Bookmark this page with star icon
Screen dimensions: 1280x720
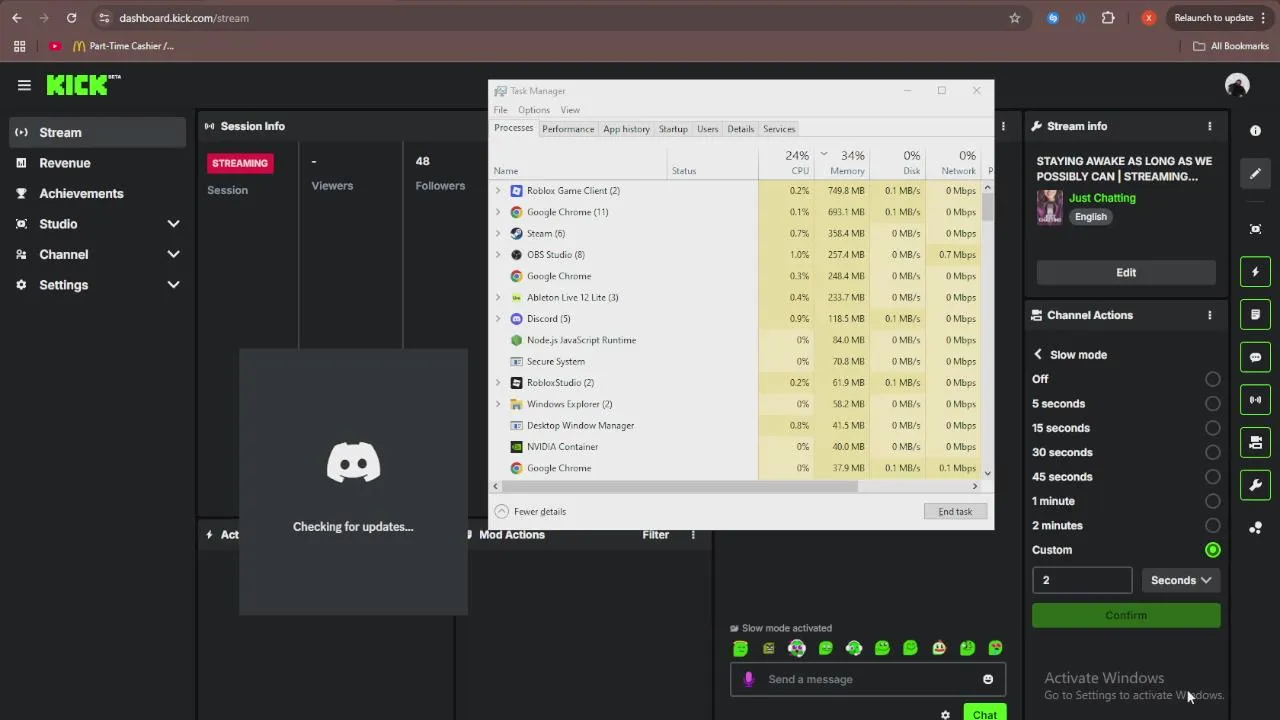coord(1015,18)
